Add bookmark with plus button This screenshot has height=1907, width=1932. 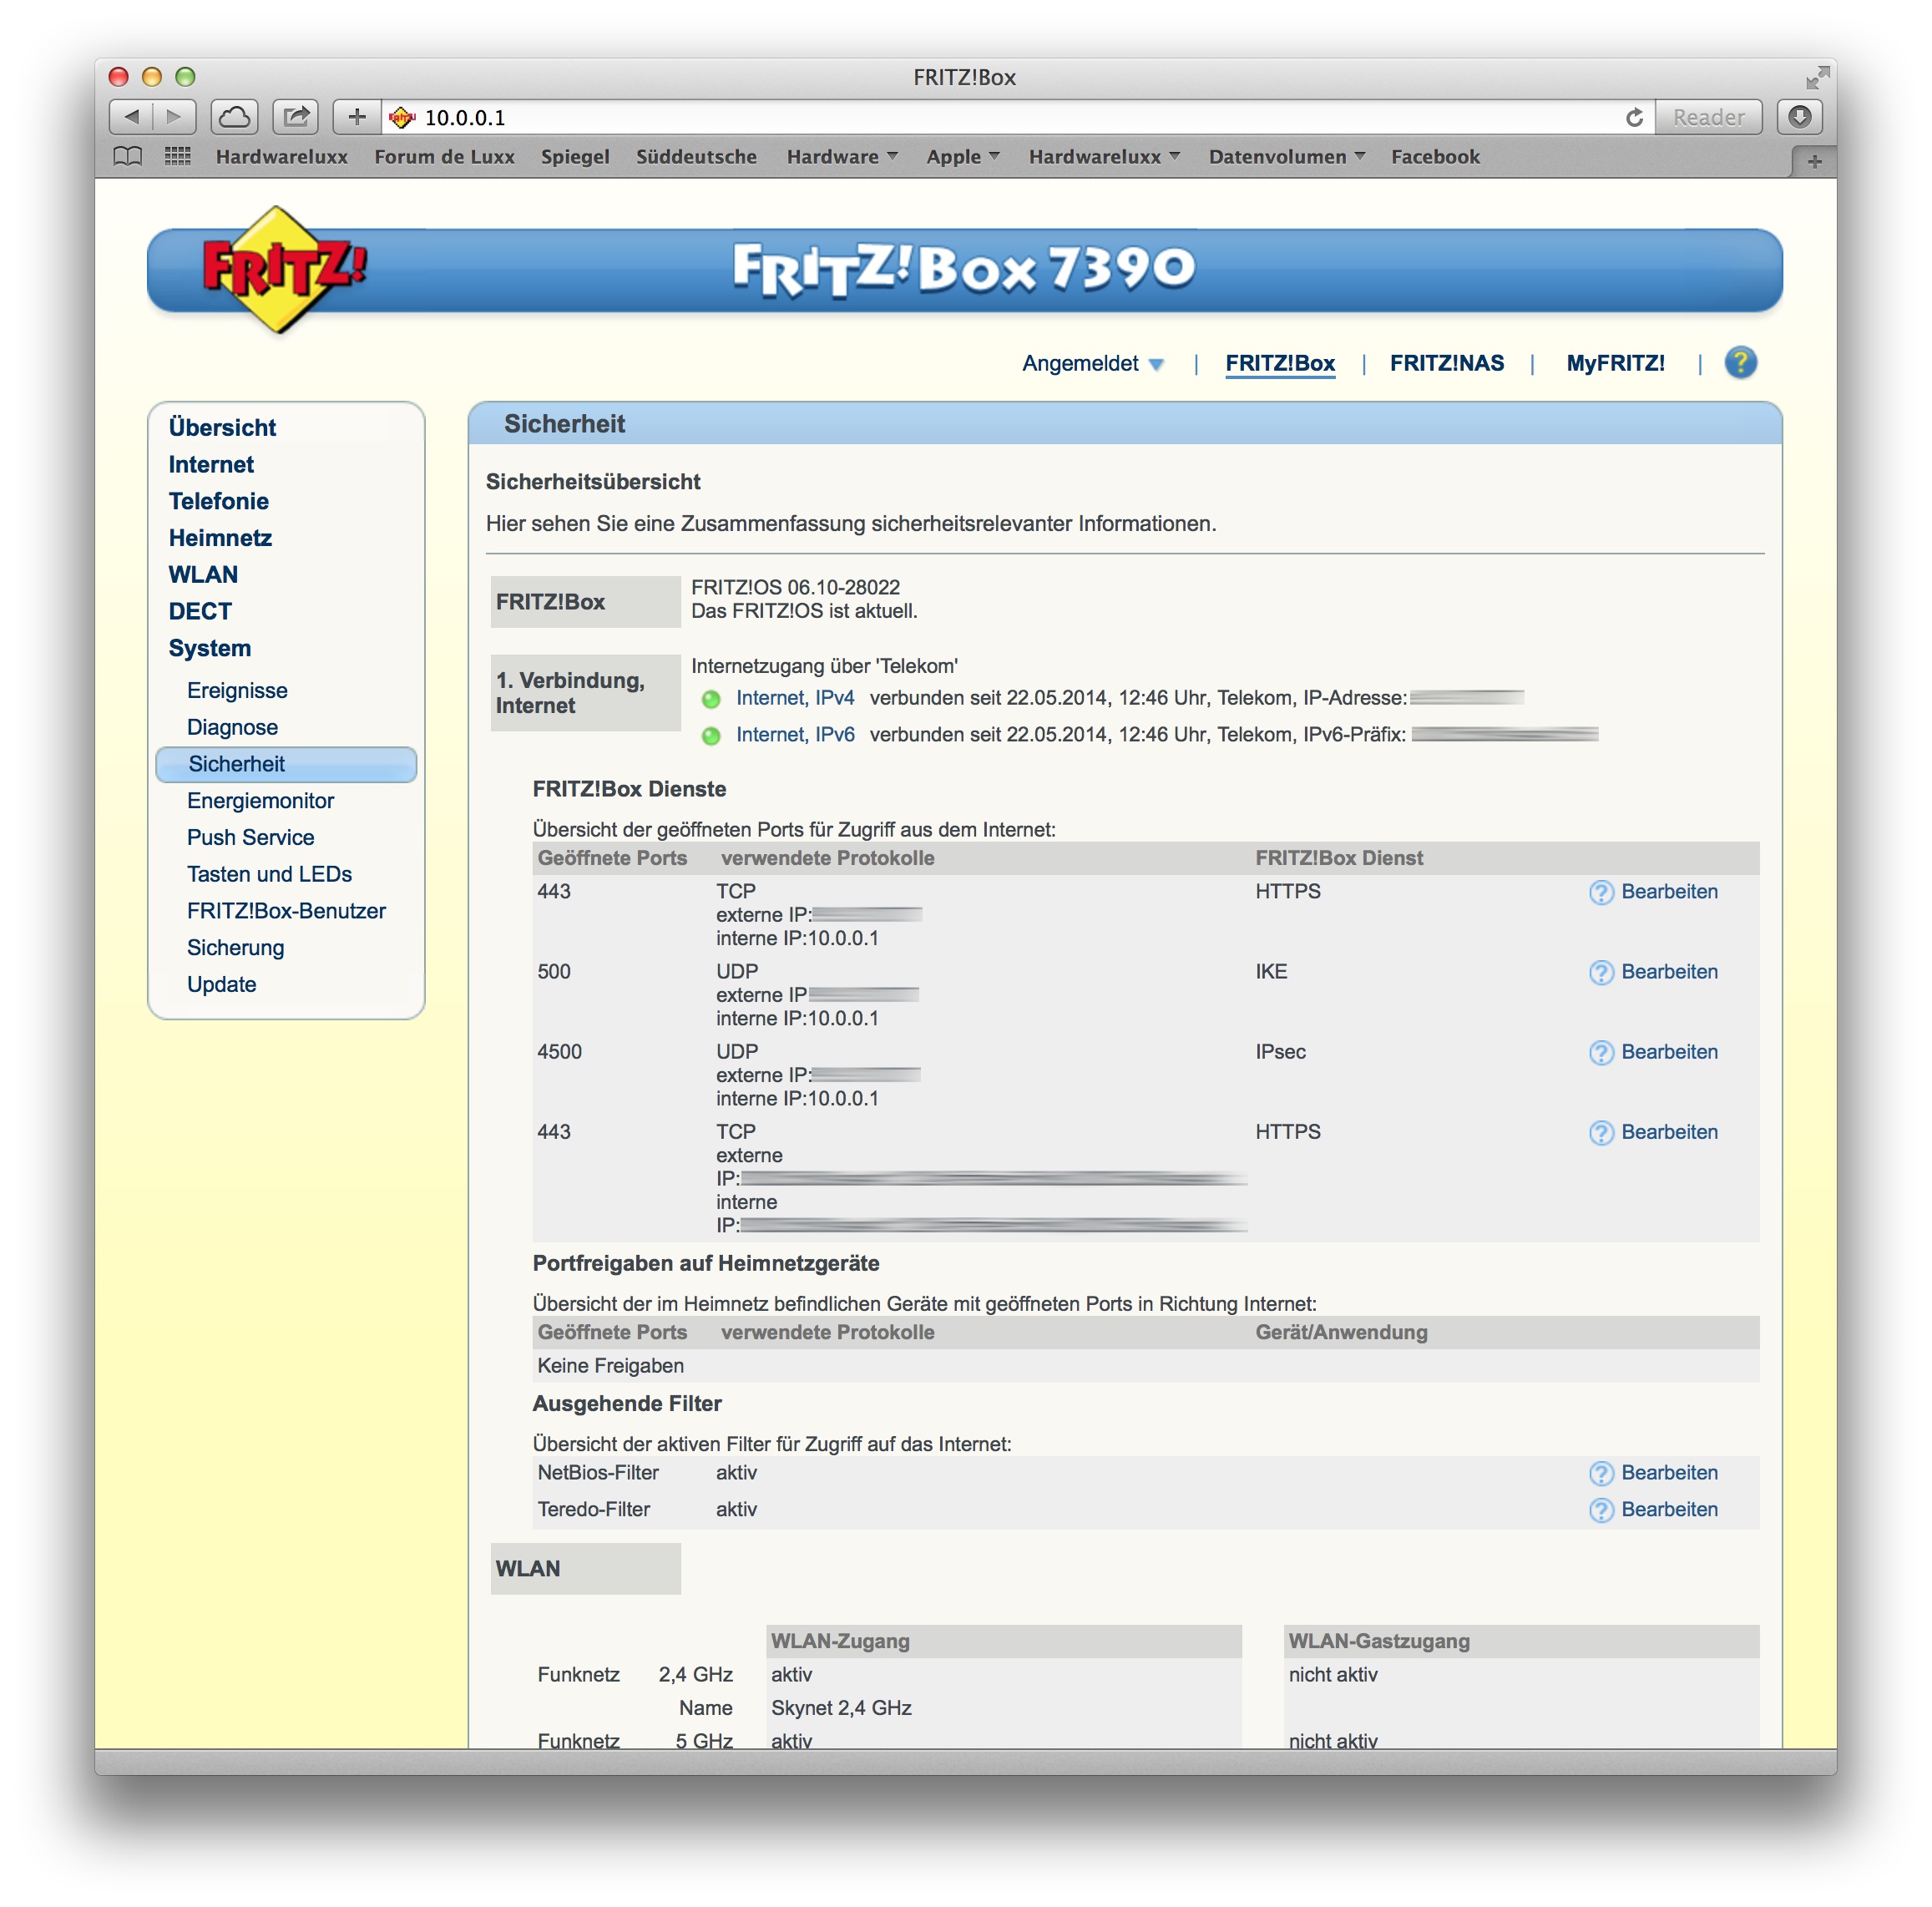tap(357, 117)
